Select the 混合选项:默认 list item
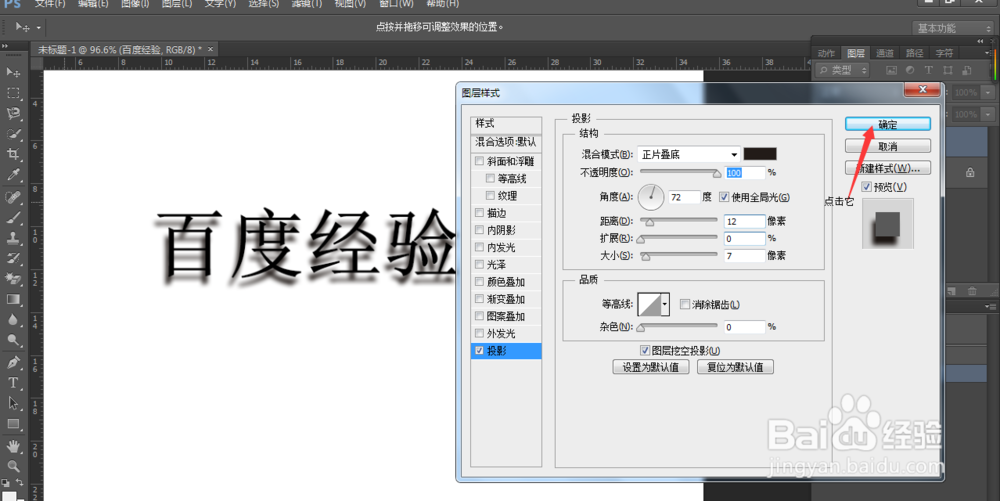Screen dimensions: 1000x501 tap(506, 142)
